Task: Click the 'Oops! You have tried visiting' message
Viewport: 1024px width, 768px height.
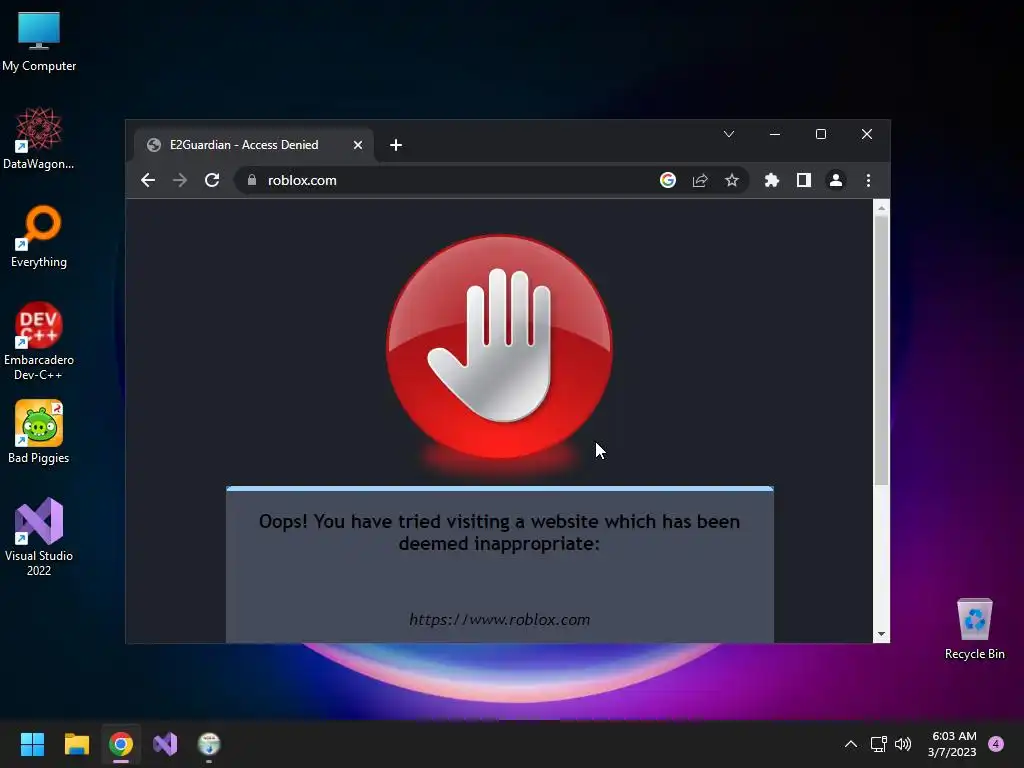Action: 500,532
